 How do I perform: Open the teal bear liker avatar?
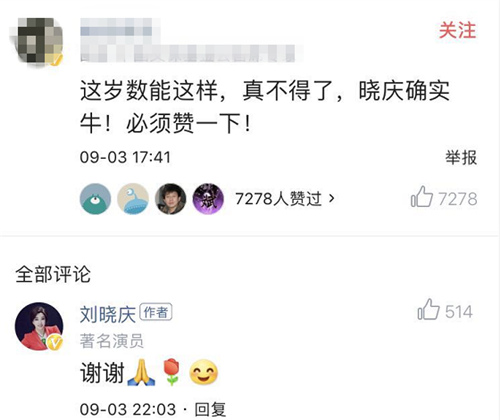(95, 199)
